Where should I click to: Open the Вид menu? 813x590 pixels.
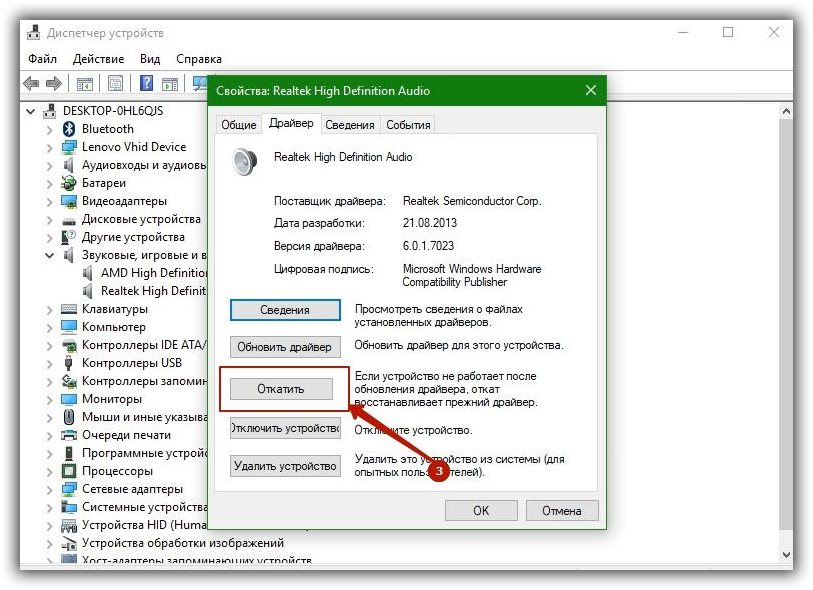[150, 59]
